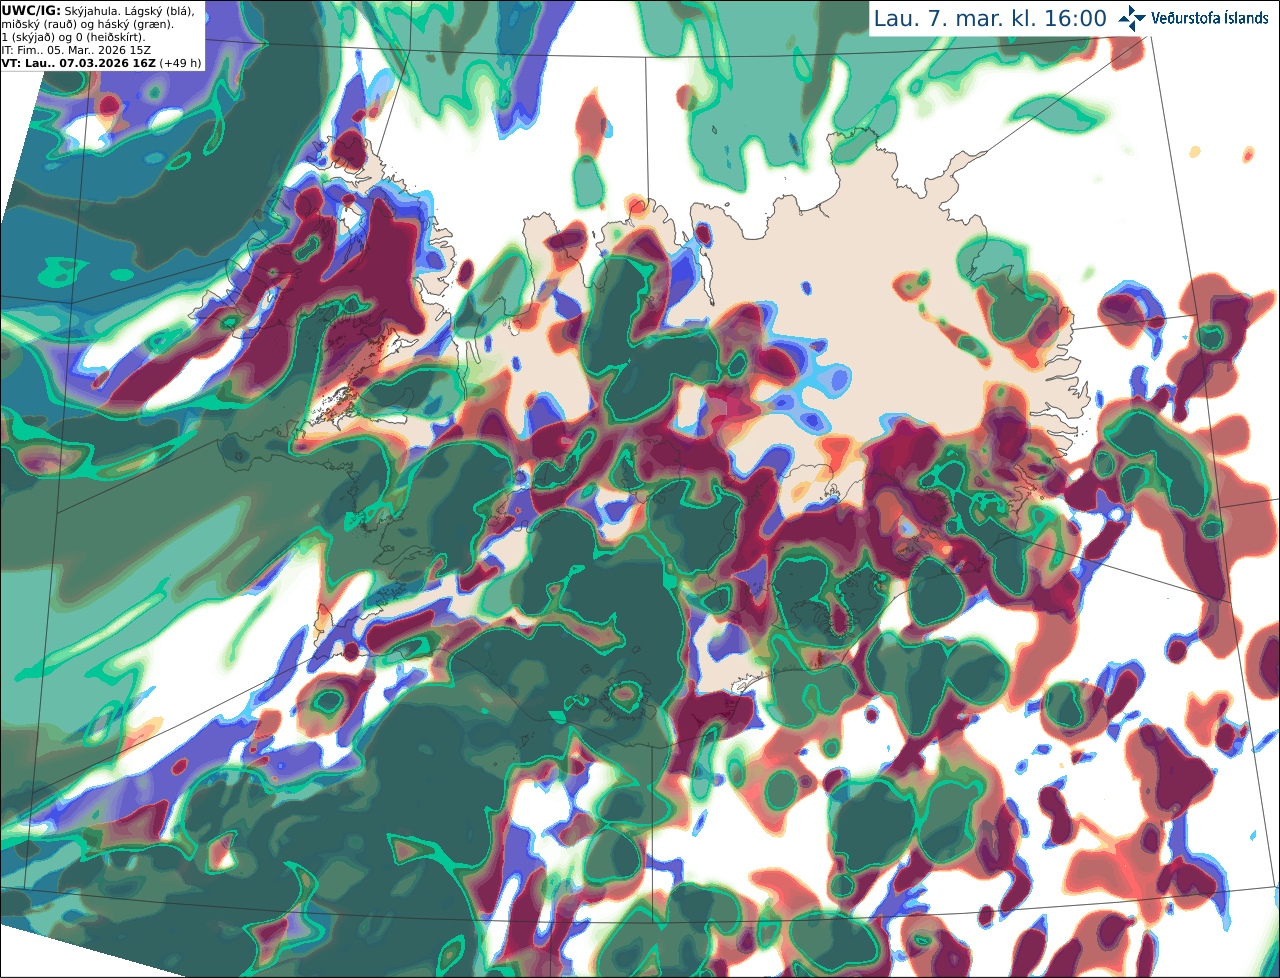
Task: Click the '1 (skýjað) og 0 (heiðskírt).' line
Action: pos(73,37)
